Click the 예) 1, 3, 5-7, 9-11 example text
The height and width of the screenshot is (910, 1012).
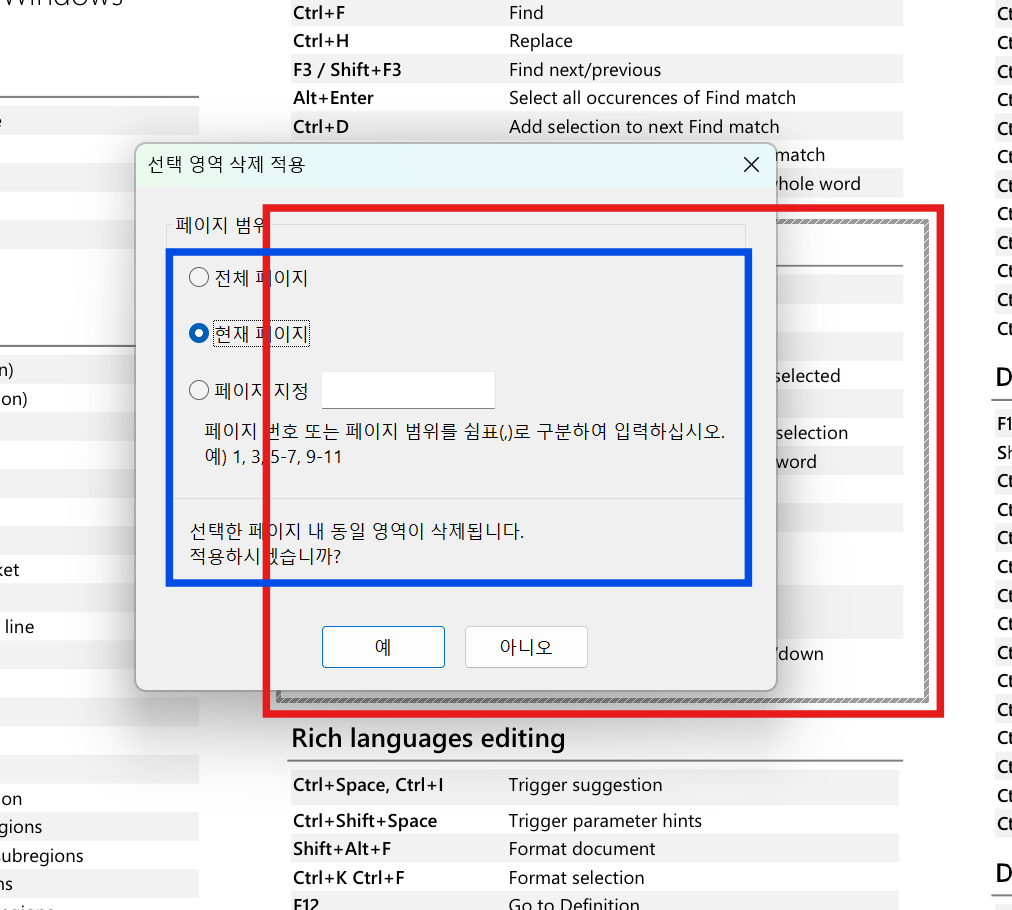coord(274,457)
